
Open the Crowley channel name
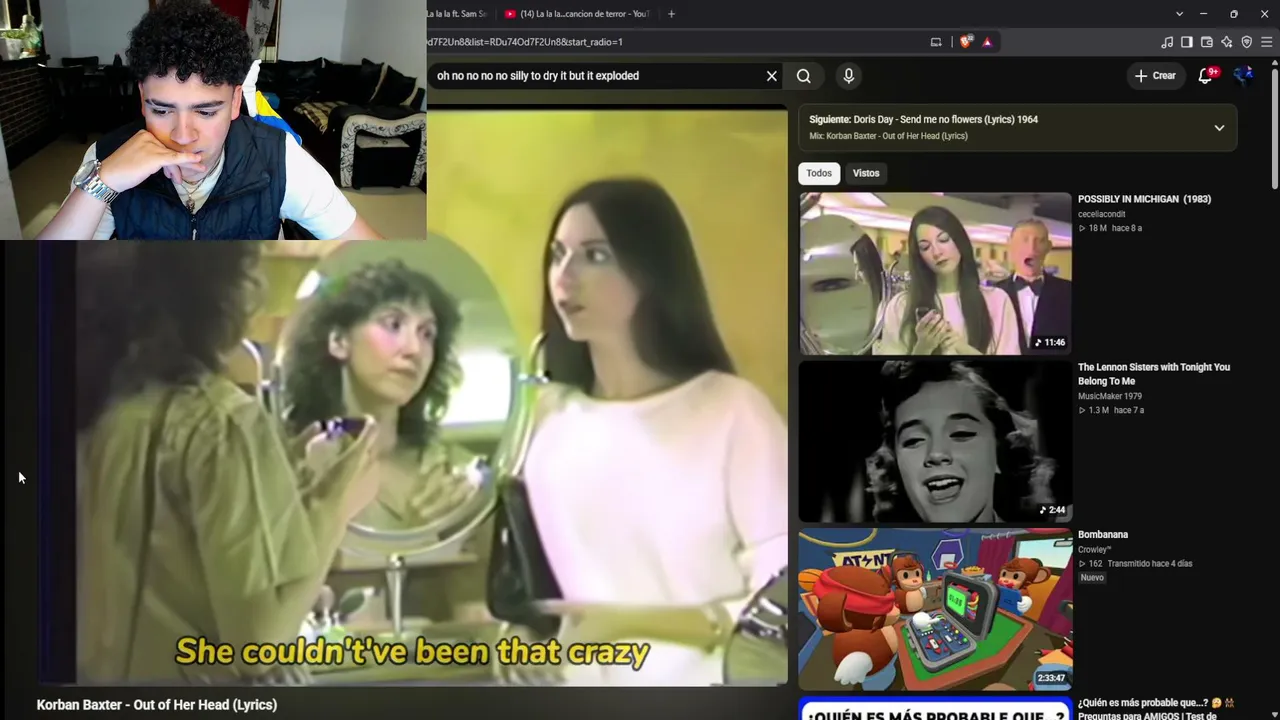(x=1094, y=549)
